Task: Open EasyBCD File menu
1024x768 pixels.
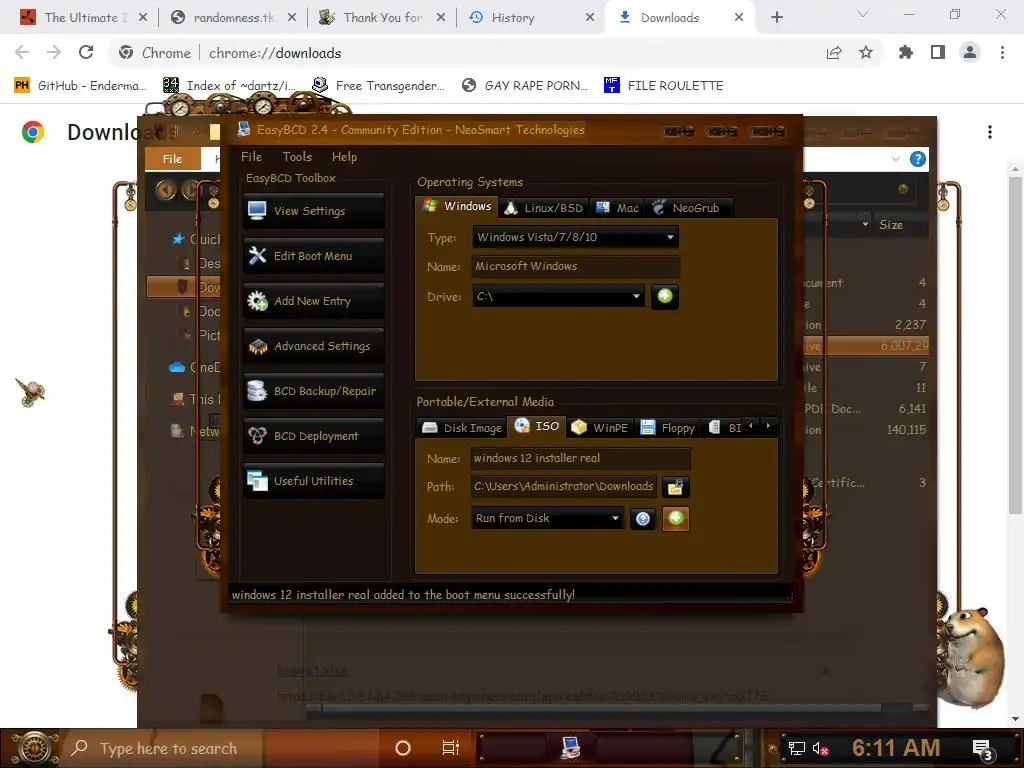Action: [x=251, y=157]
